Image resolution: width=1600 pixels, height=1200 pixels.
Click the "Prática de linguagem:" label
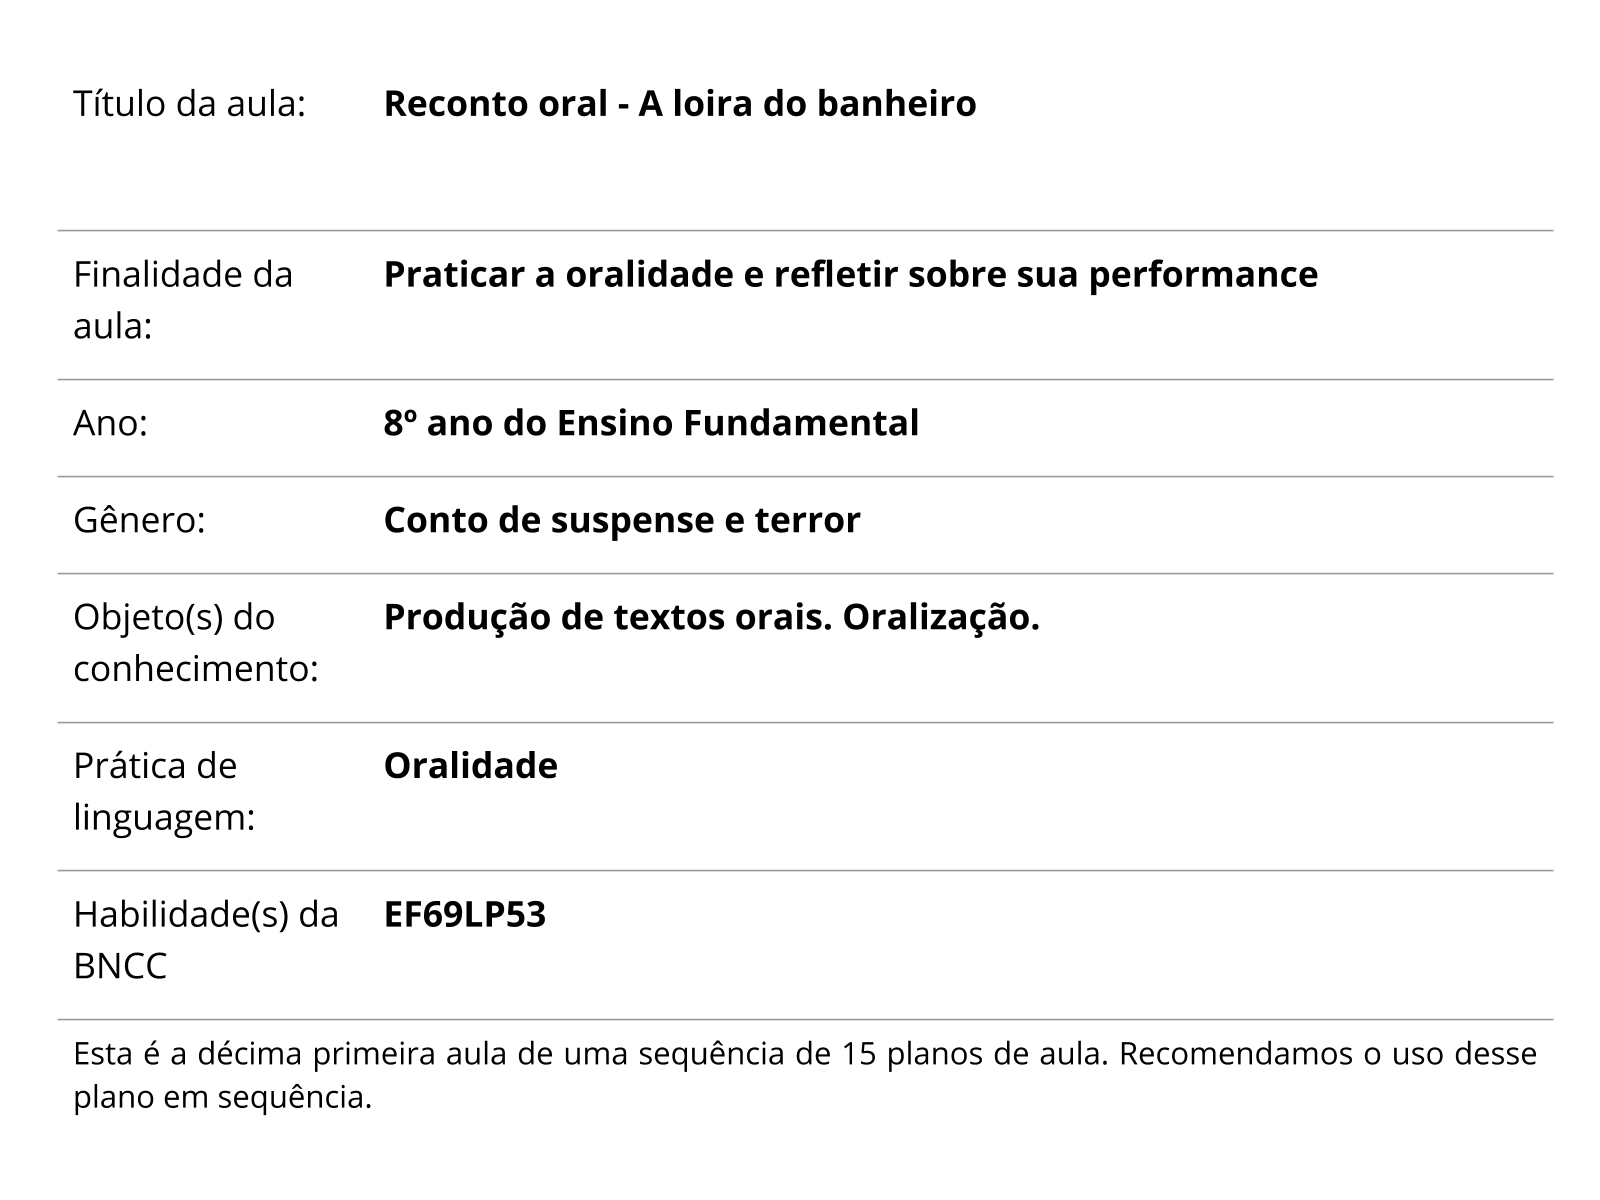pos(164,791)
